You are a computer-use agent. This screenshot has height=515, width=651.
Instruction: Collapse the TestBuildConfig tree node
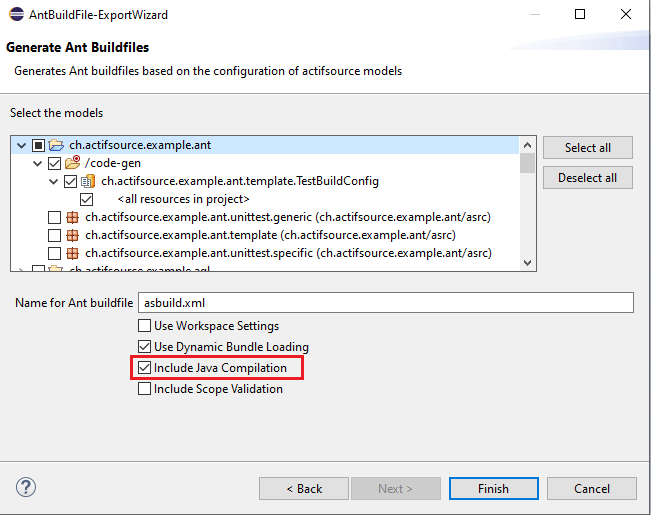point(54,182)
